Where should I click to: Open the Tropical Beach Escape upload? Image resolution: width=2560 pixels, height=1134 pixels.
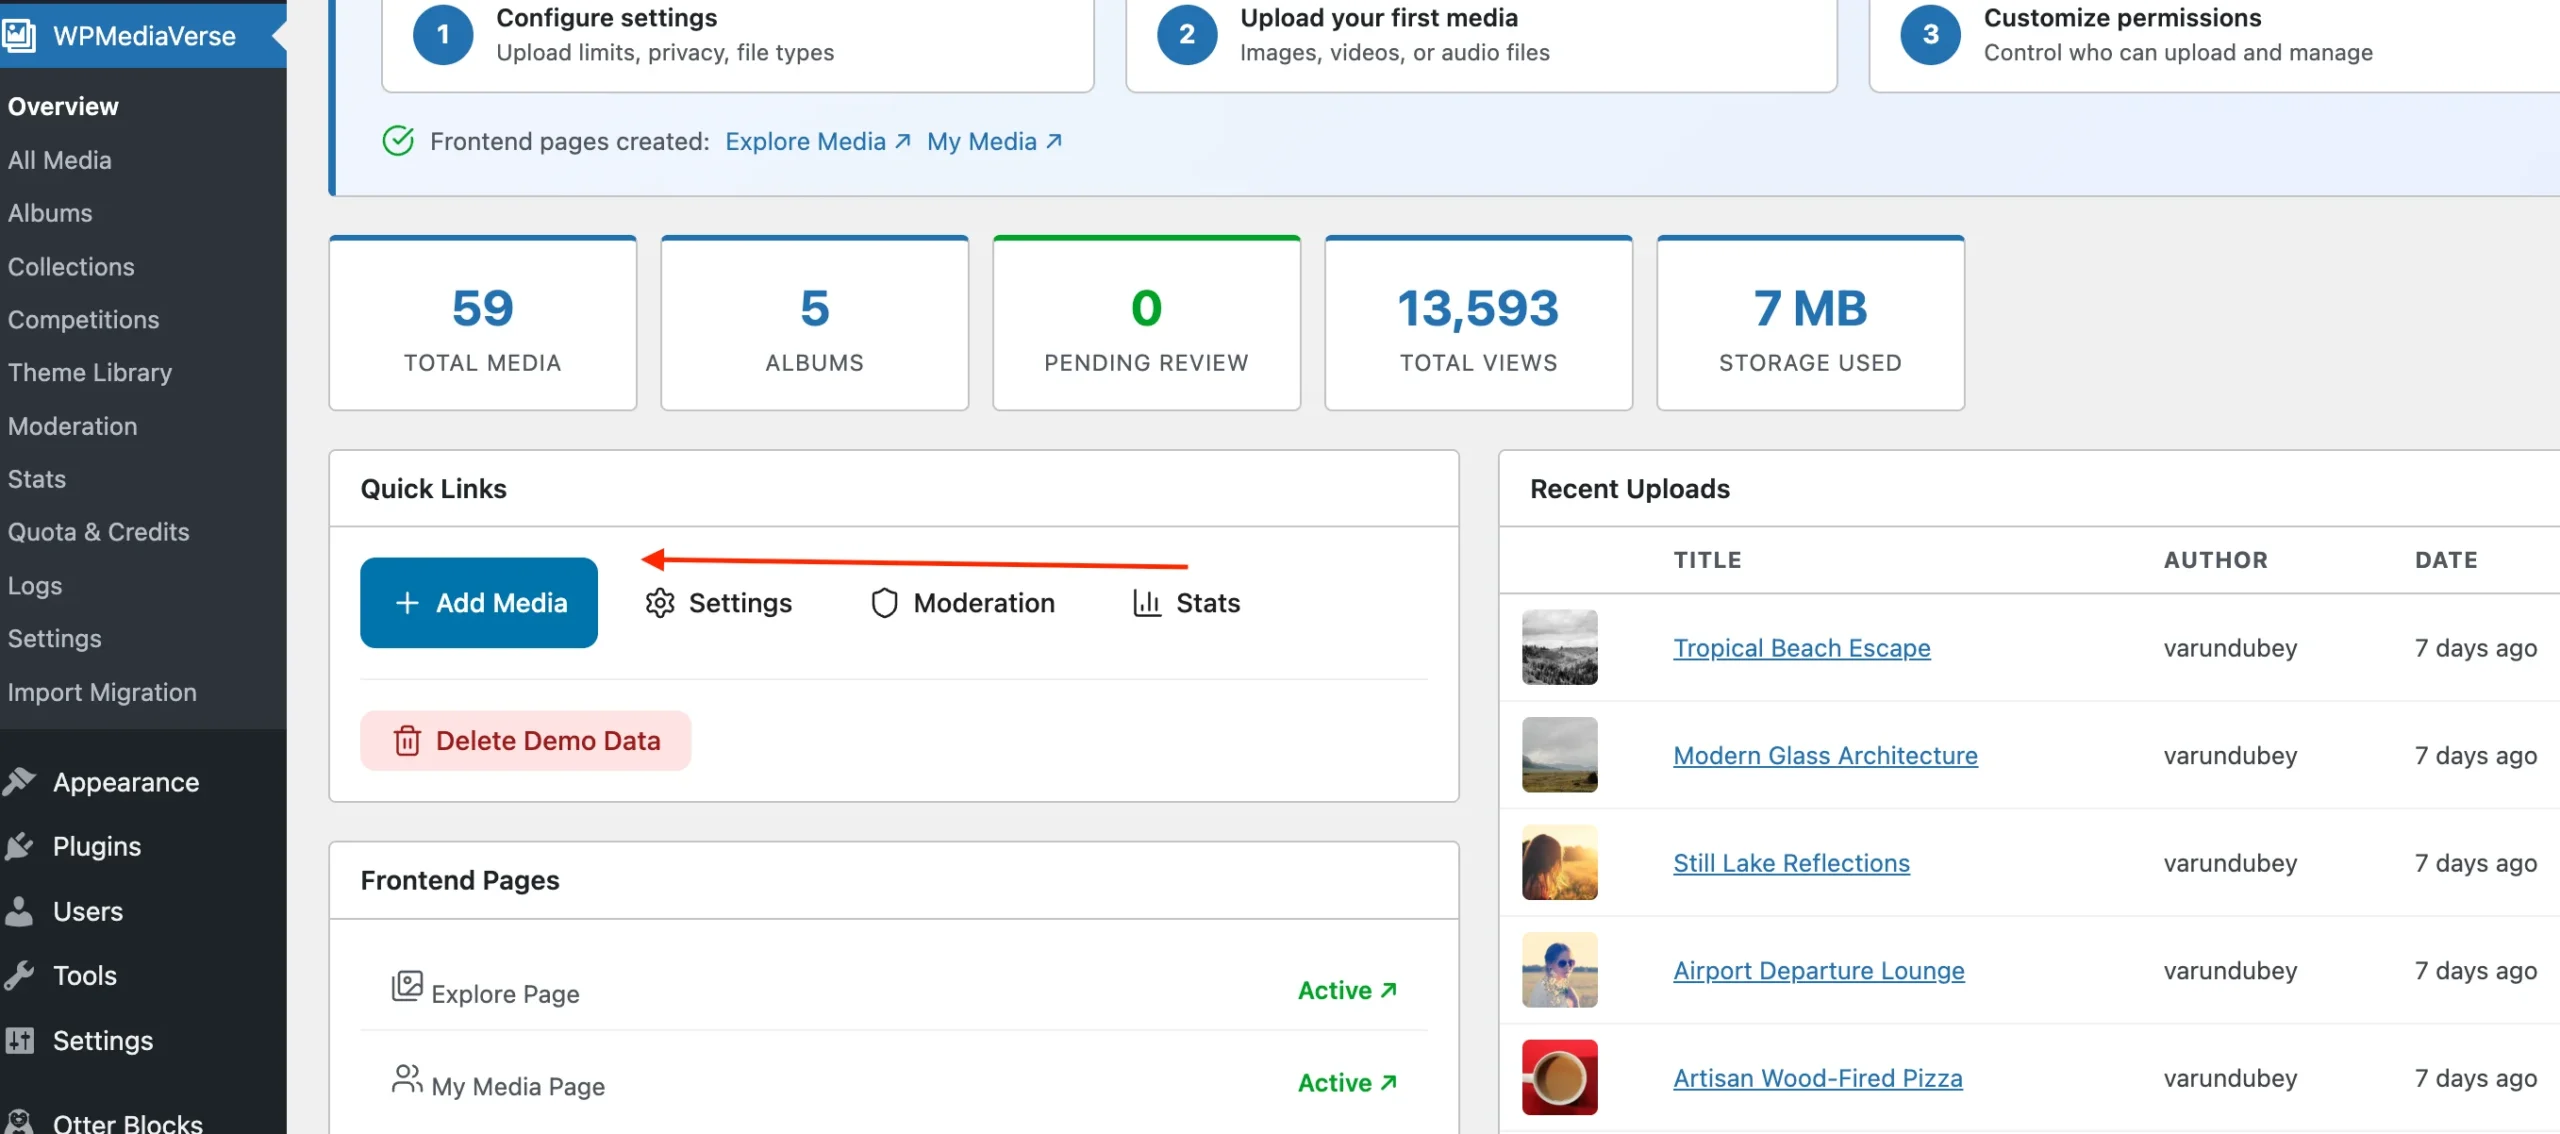coord(1801,648)
